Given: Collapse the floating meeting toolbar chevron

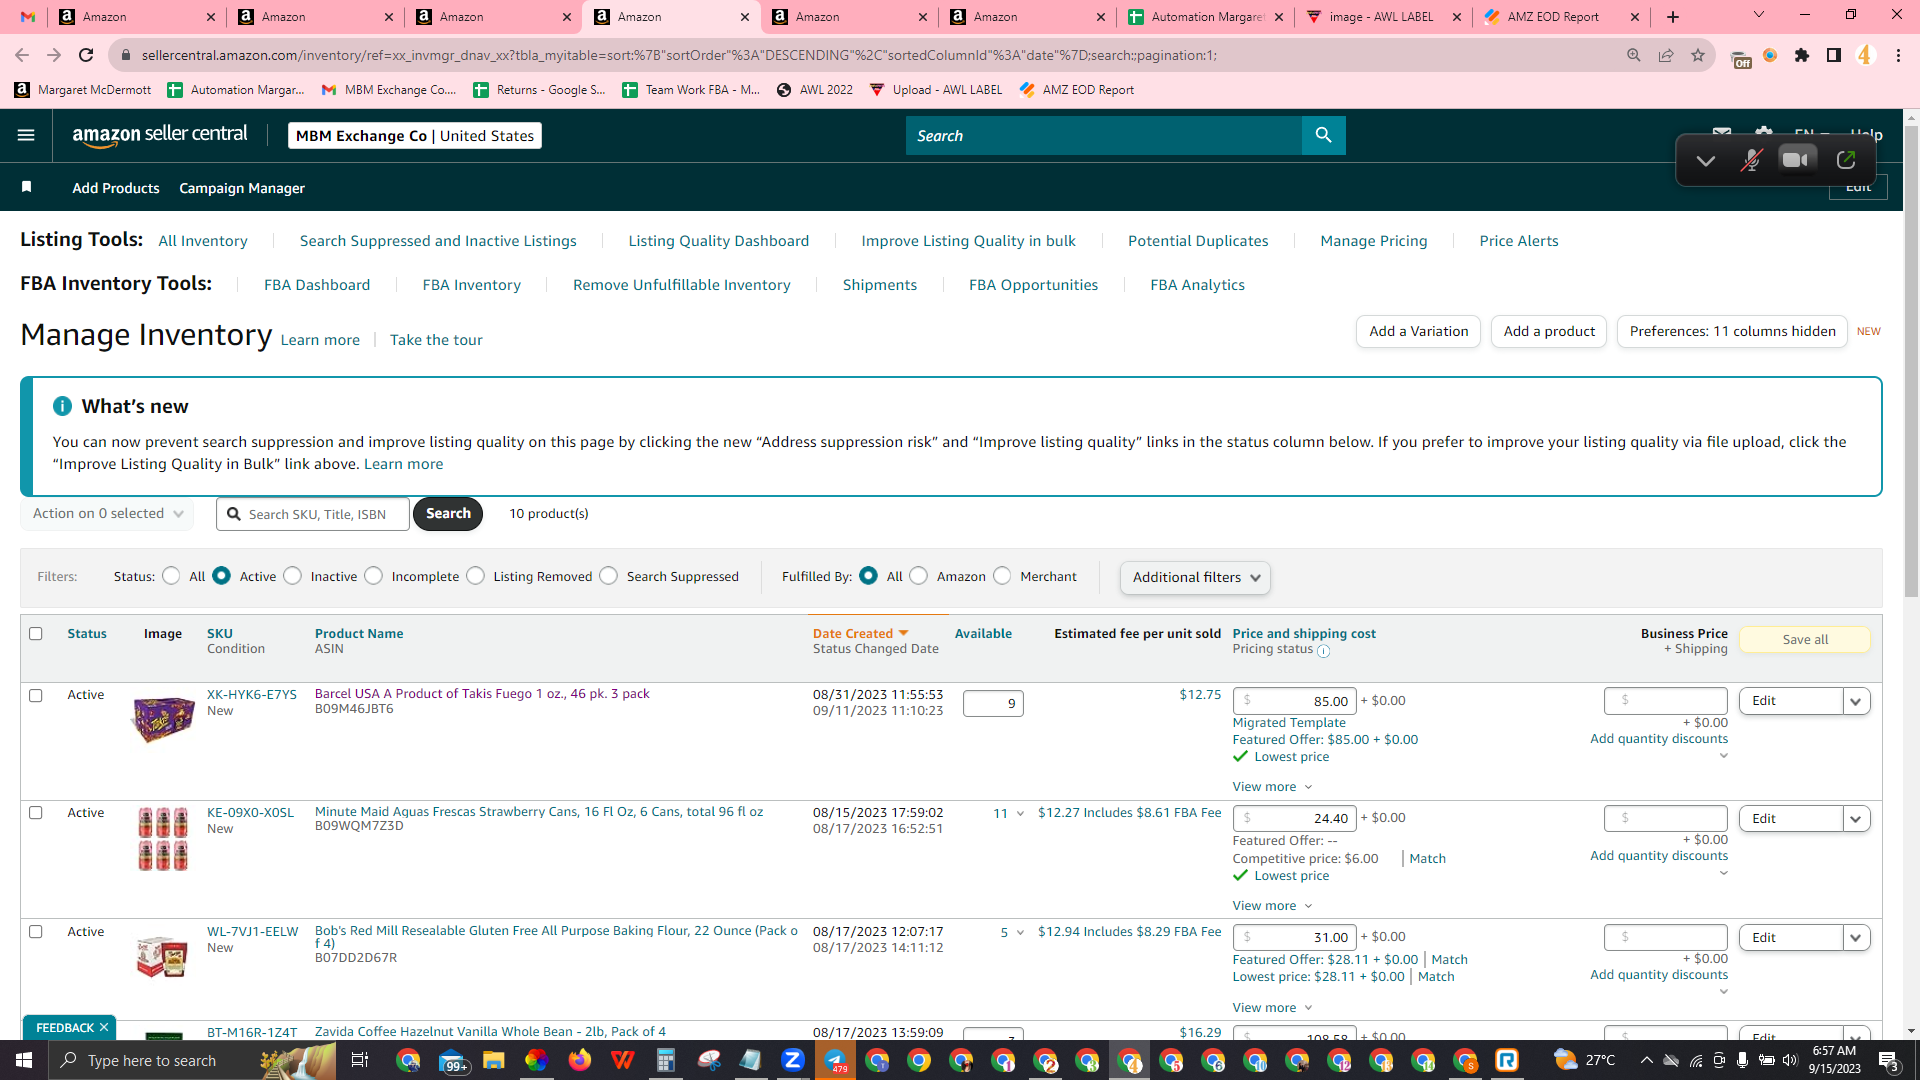Looking at the screenshot, I should click(x=1705, y=160).
